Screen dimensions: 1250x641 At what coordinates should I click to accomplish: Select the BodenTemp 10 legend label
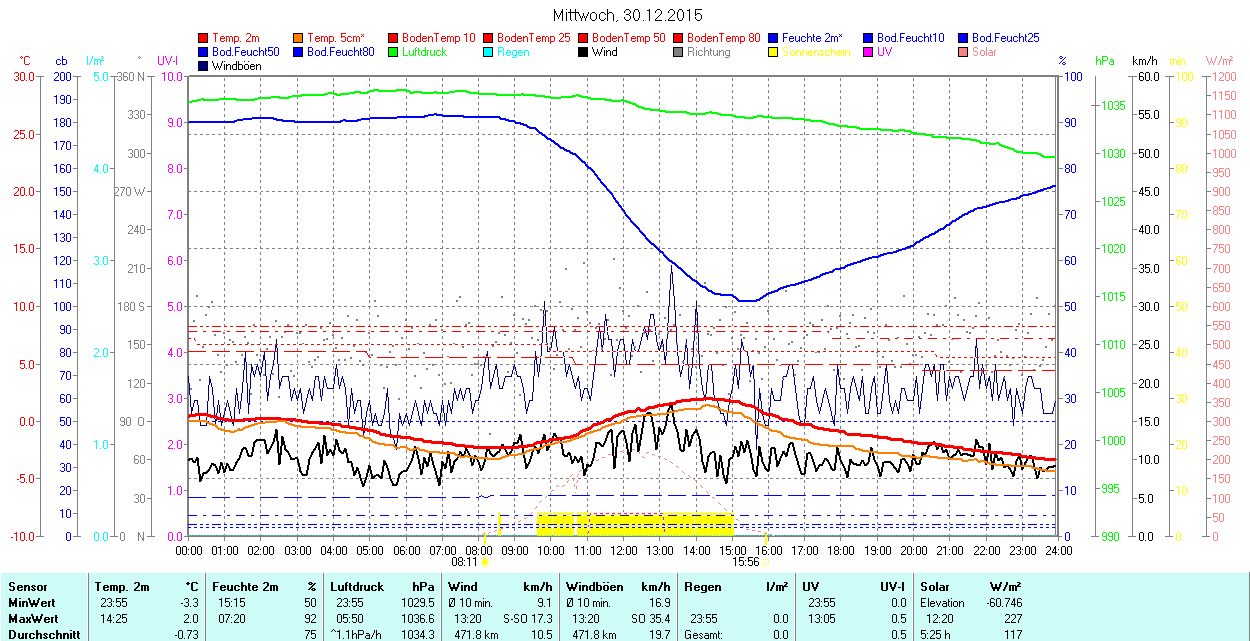pos(439,38)
